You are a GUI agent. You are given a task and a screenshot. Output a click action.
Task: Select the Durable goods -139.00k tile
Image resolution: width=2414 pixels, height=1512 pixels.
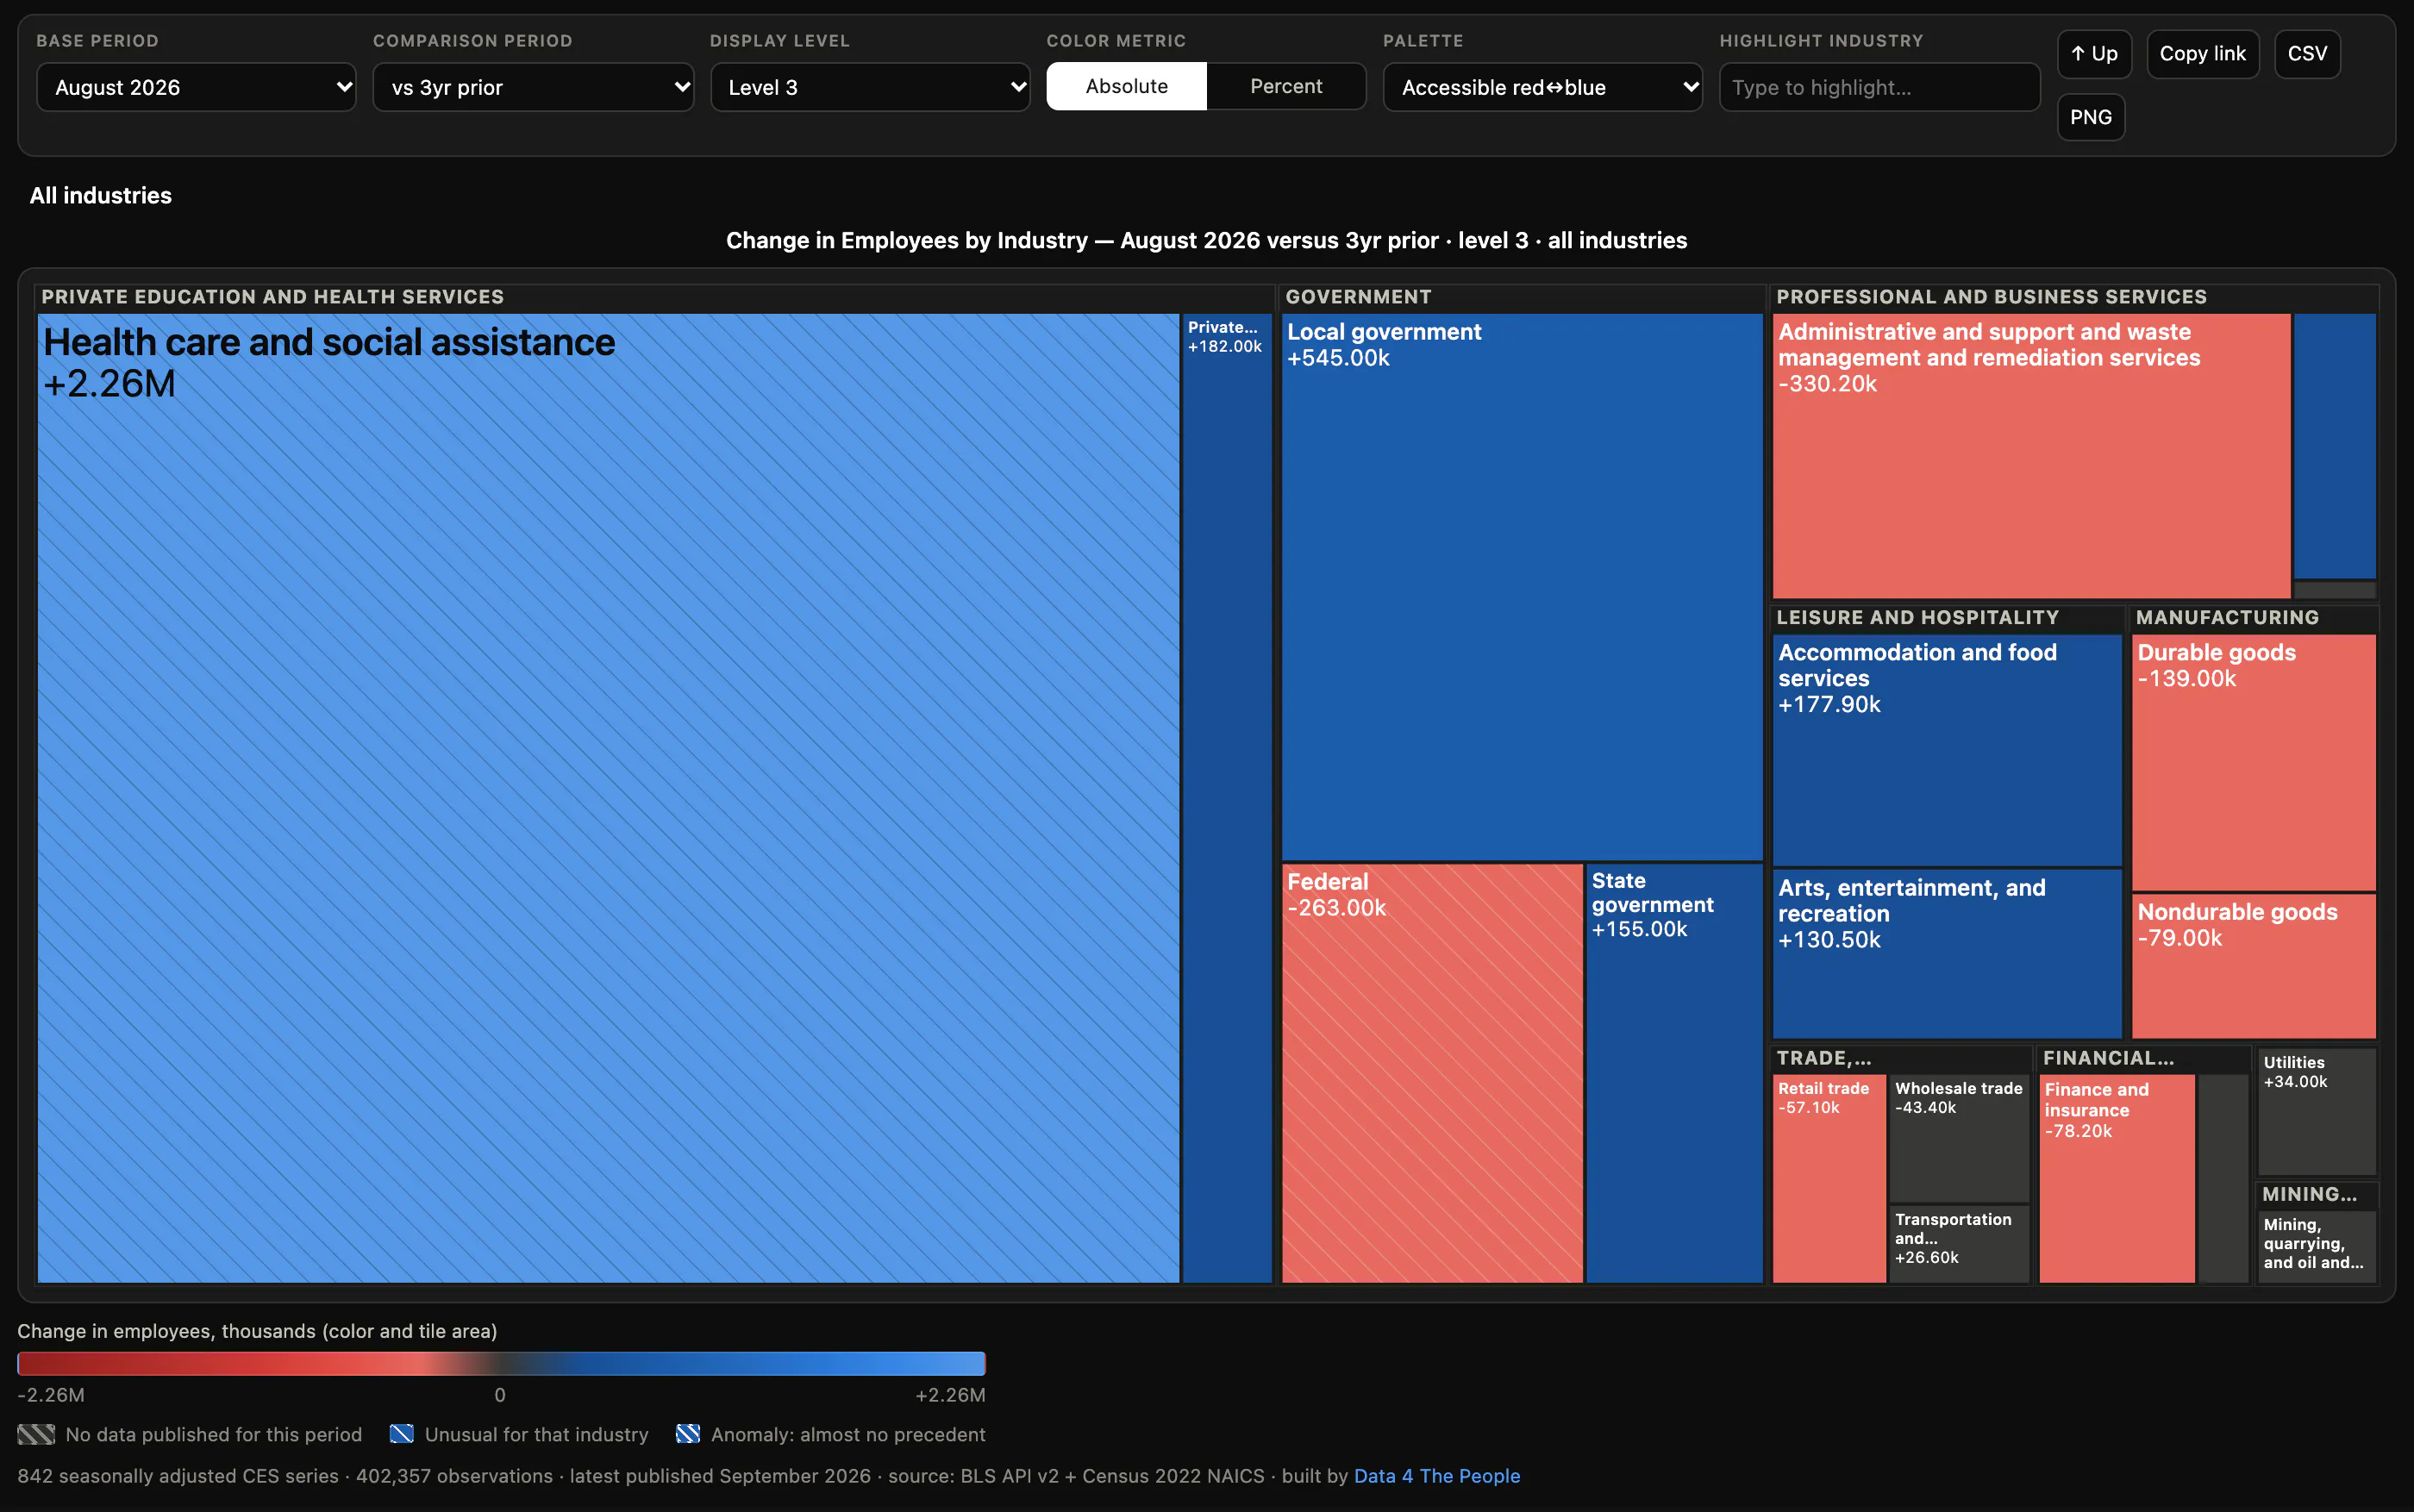pos(2254,762)
